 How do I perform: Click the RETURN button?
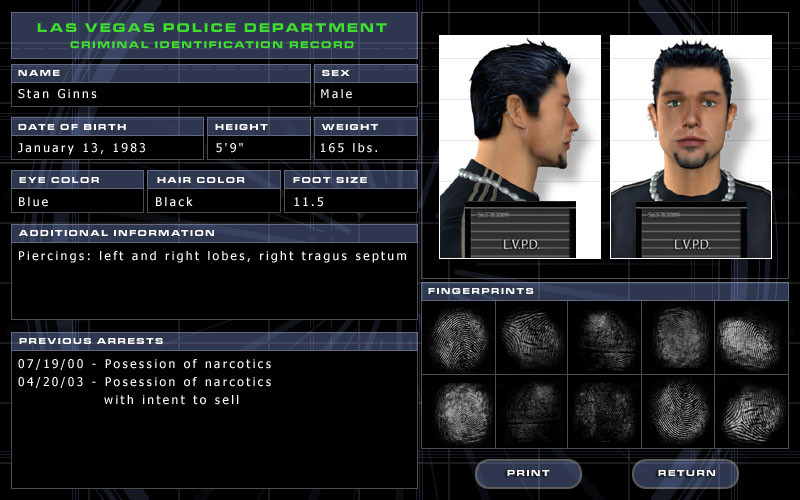[685, 473]
